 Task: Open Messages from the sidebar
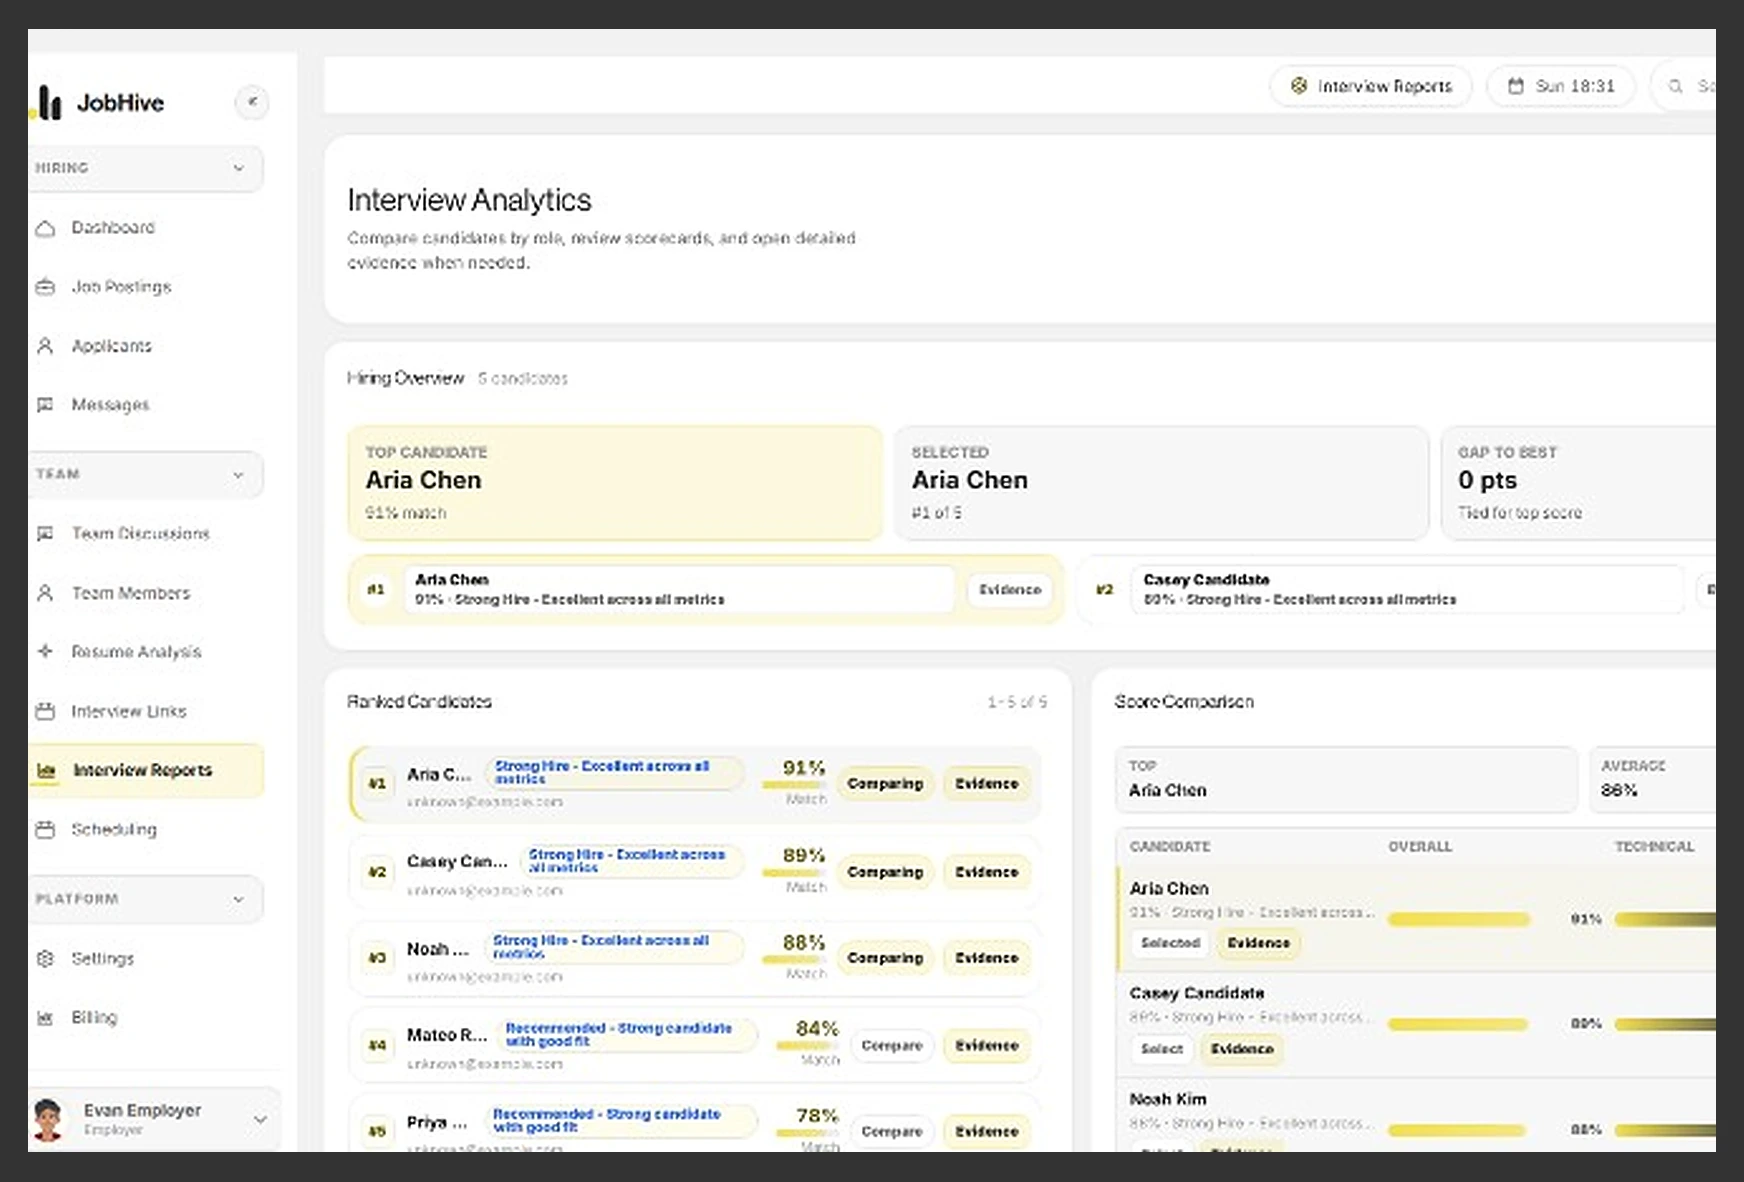point(146,405)
